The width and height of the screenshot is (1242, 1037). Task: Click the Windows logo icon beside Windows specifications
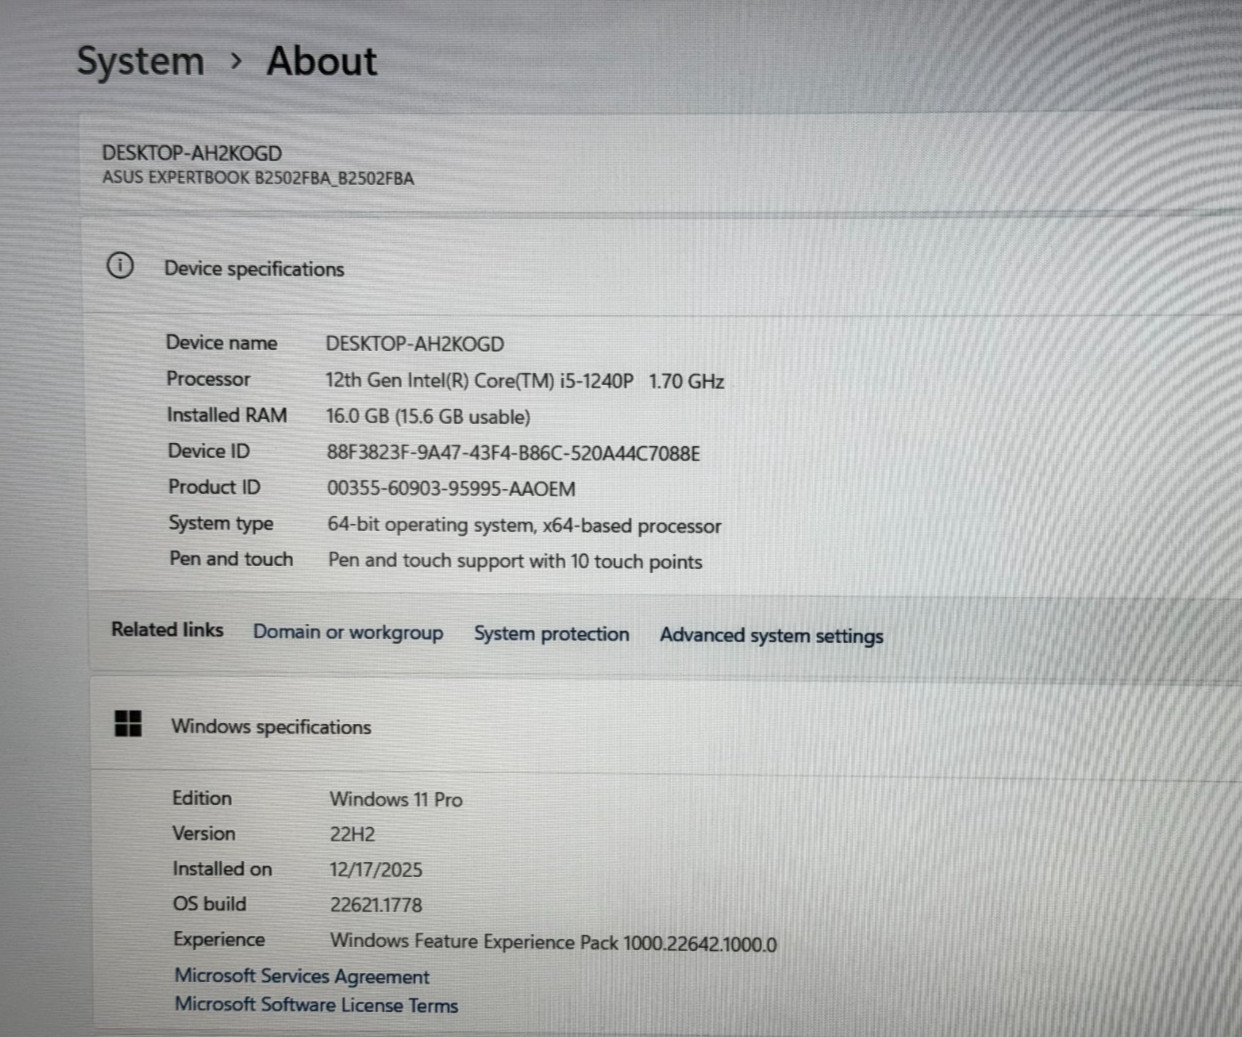point(128,723)
